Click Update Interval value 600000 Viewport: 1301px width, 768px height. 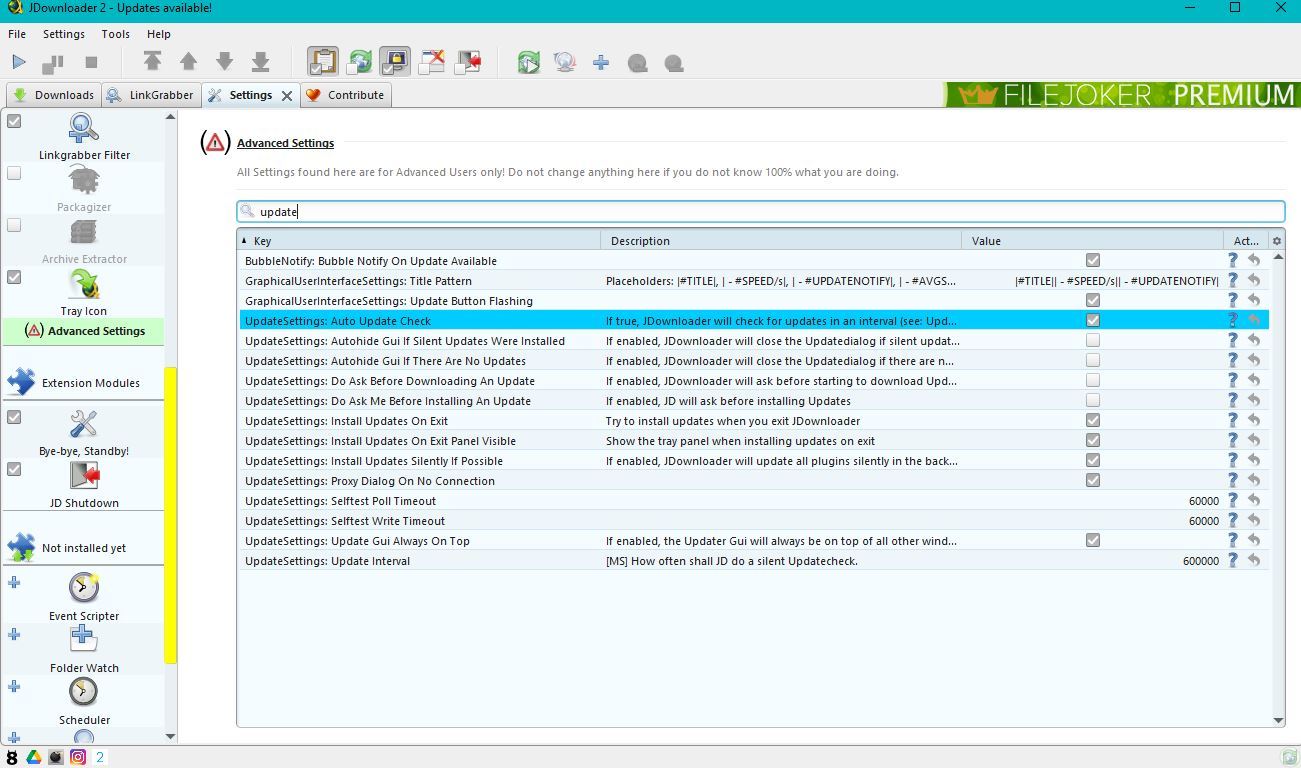pos(1200,561)
